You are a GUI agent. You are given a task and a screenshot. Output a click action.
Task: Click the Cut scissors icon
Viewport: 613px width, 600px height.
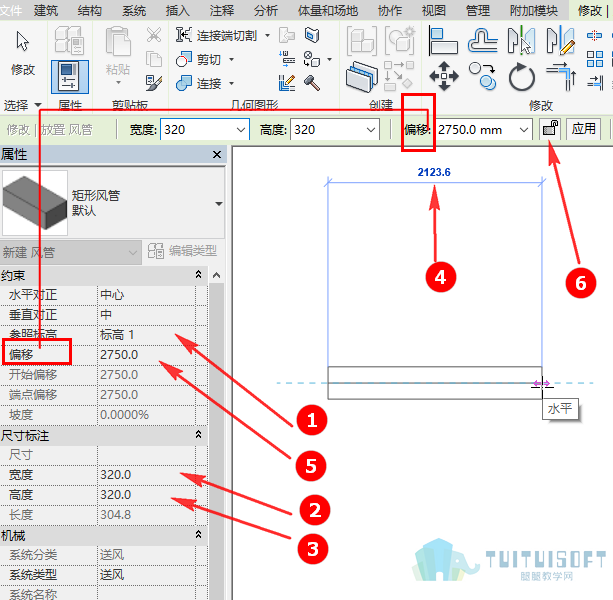154,35
